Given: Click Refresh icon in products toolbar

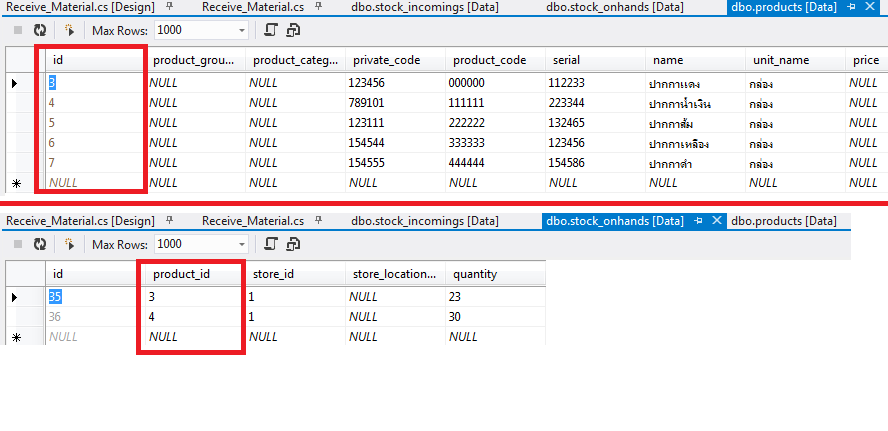Looking at the screenshot, I should pyautogui.click(x=40, y=31).
